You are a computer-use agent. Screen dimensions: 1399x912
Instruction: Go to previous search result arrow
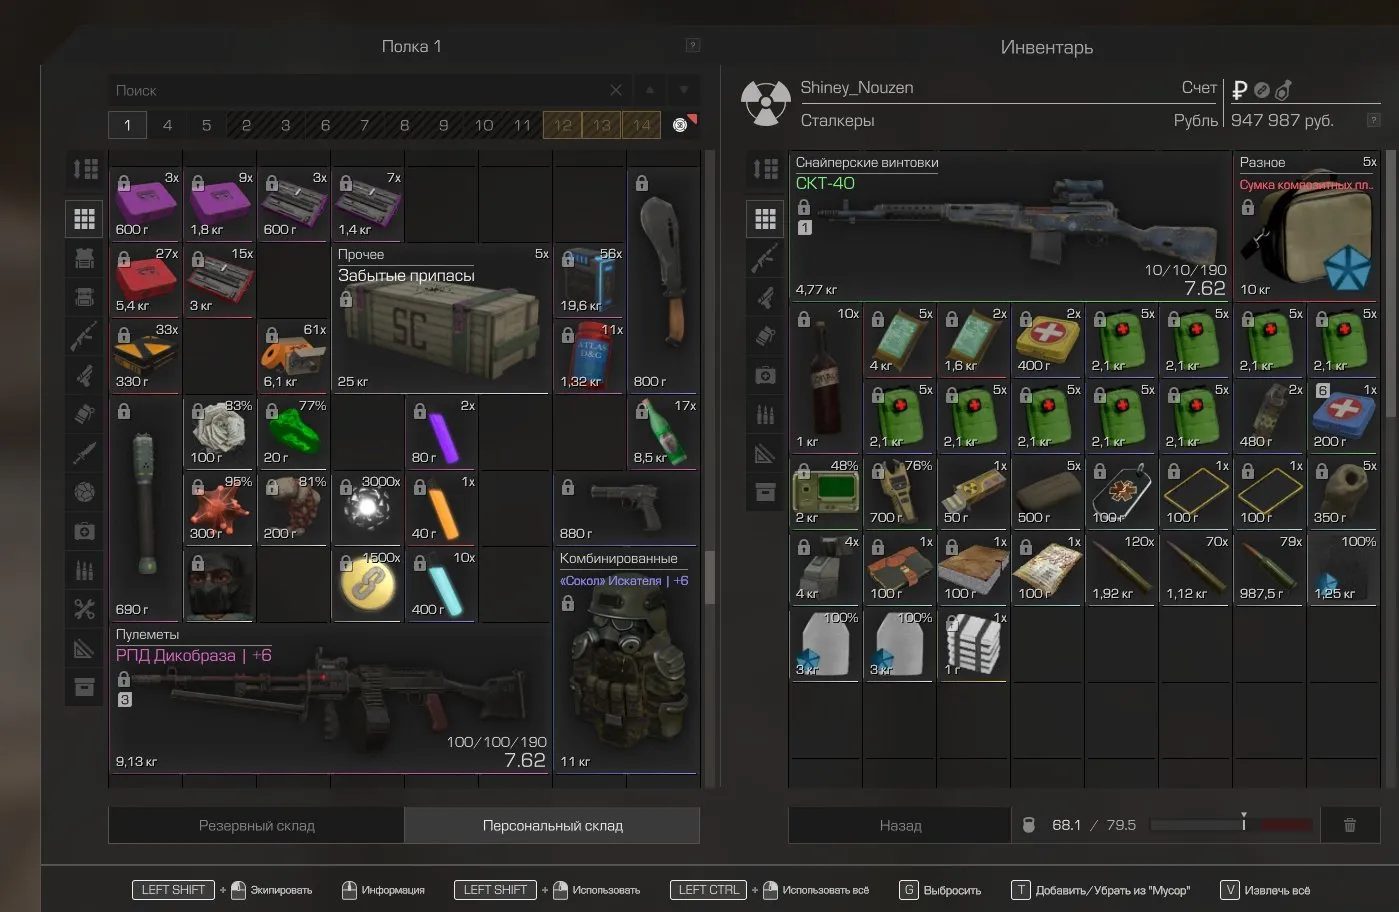pos(650,90)
